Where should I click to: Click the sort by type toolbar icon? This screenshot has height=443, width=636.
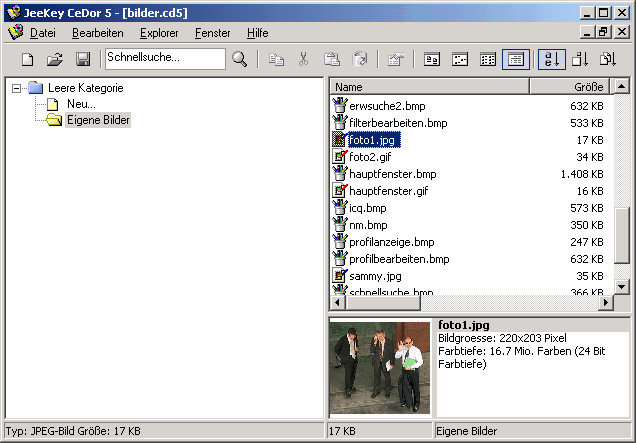[x=608, y=60]
